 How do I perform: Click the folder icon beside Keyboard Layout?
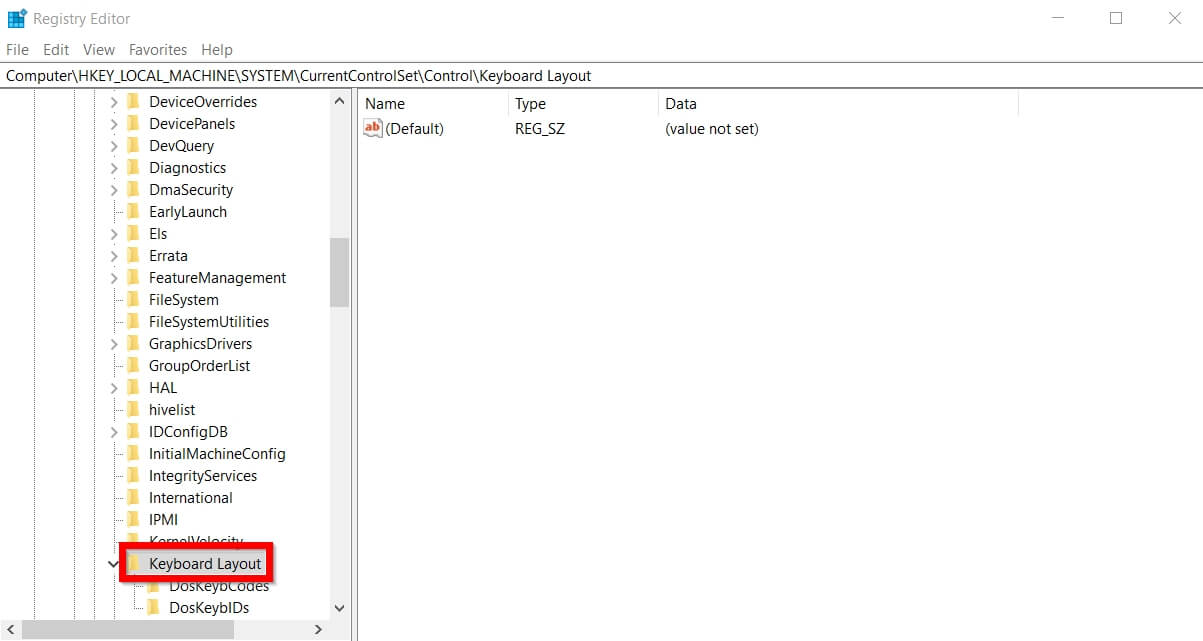[x=136, y=563]
